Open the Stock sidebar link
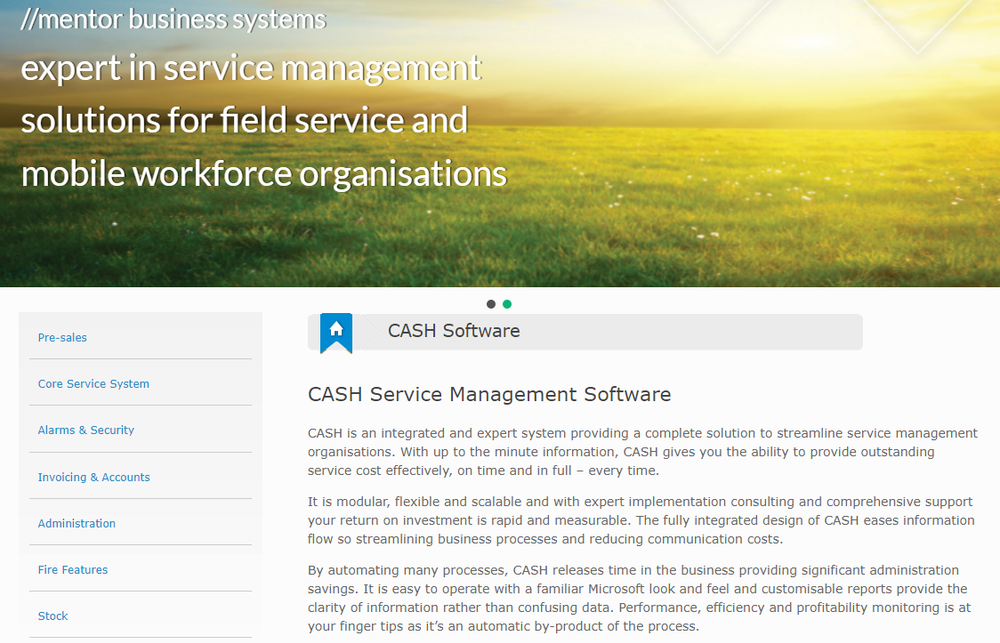The image size is (1000, 643). (x=53, y=616)
